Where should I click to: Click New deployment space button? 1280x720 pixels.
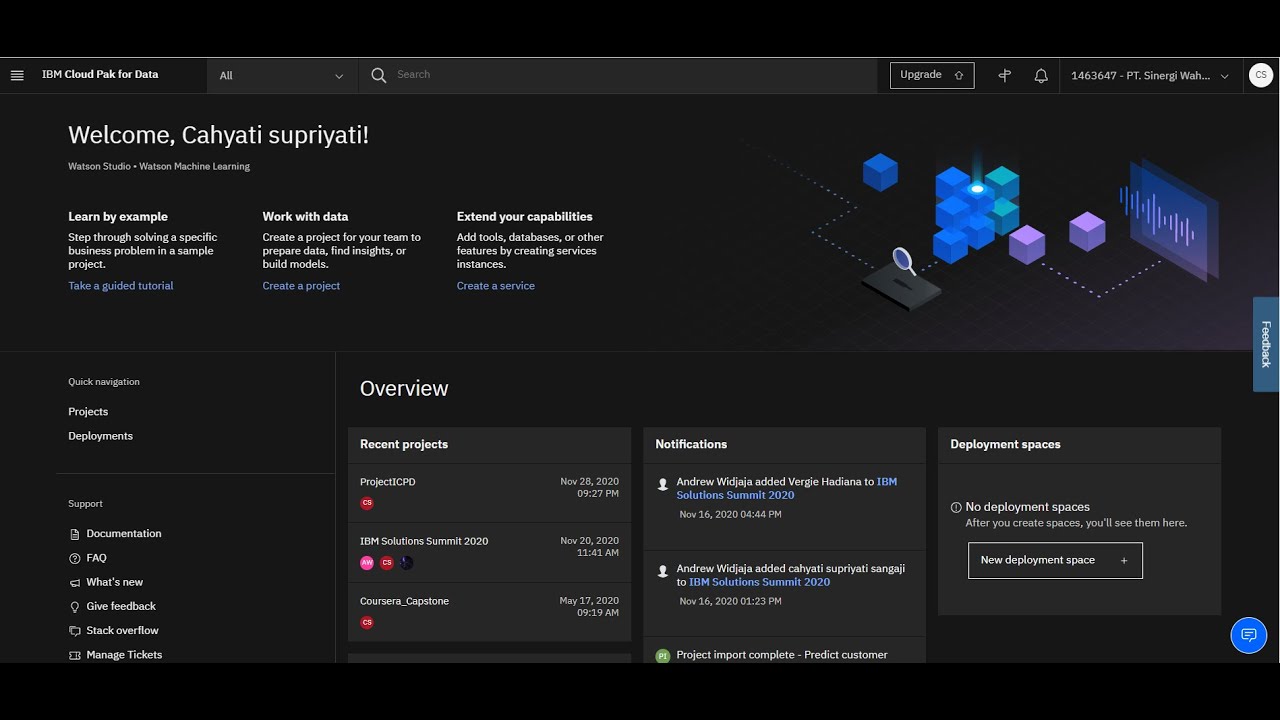[1055, 560]
